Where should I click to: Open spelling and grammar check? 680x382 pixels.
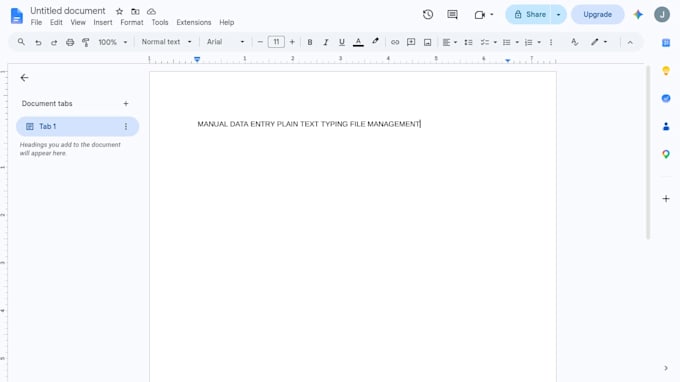click(x=574, y=42)
